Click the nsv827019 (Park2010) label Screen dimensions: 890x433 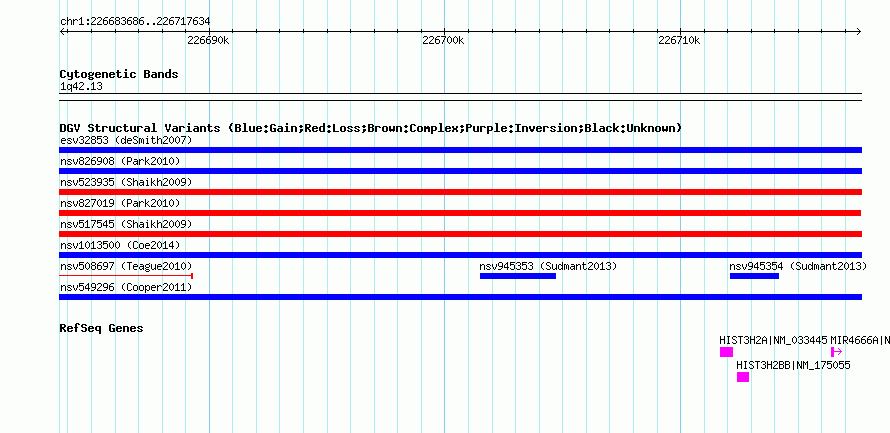click(x=120, y=203)
